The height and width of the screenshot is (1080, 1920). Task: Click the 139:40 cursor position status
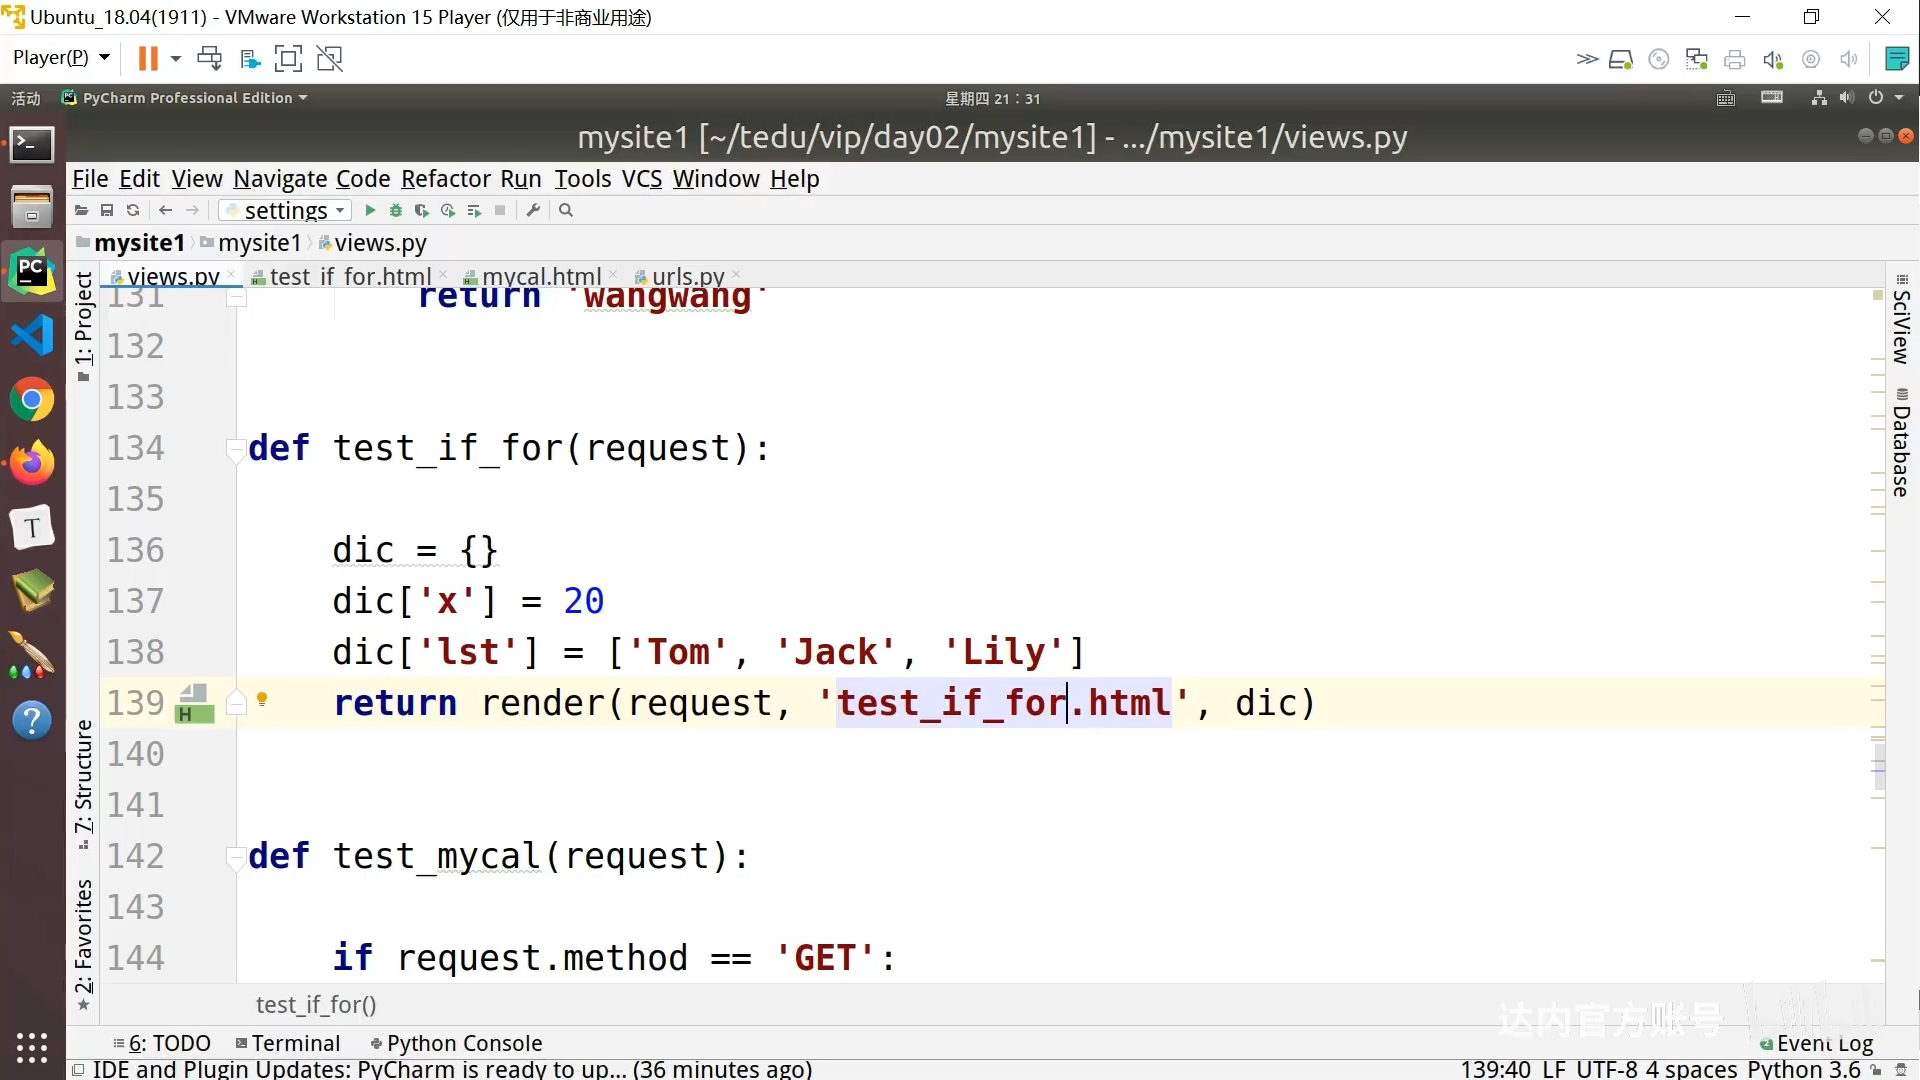(1495, 1069)
